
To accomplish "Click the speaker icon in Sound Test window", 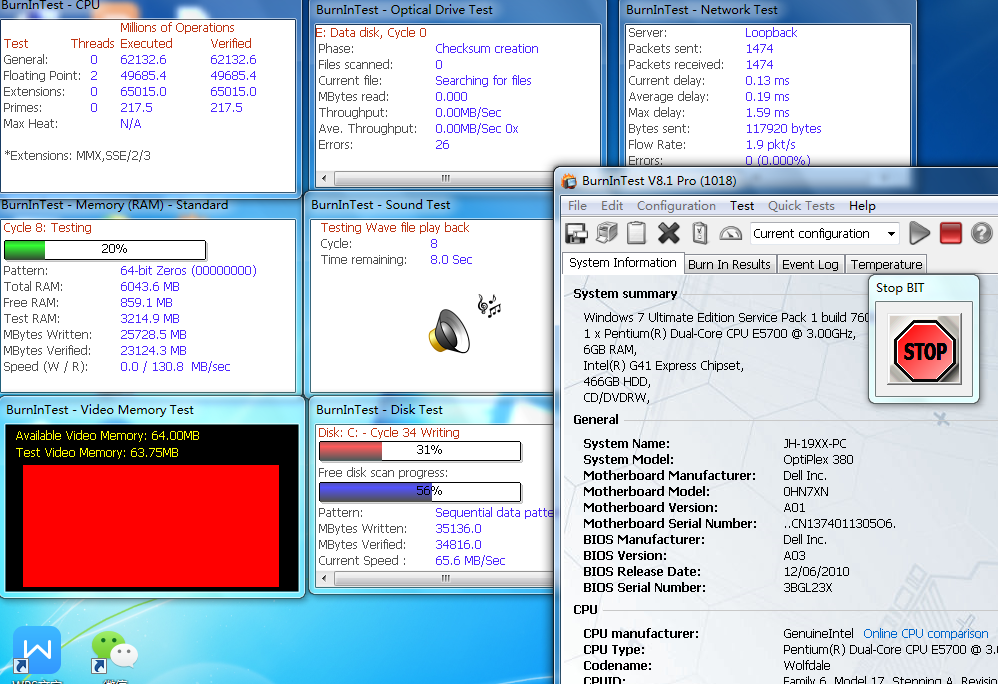I will tap(449, 330).
